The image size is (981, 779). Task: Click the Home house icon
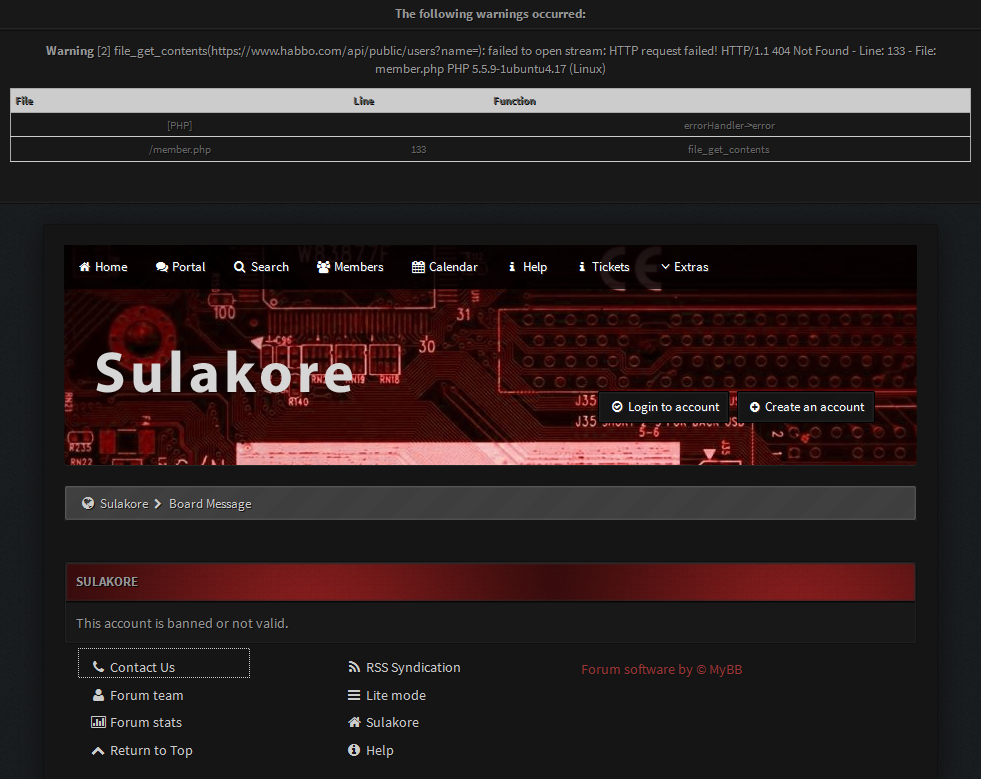pos(84,267)
